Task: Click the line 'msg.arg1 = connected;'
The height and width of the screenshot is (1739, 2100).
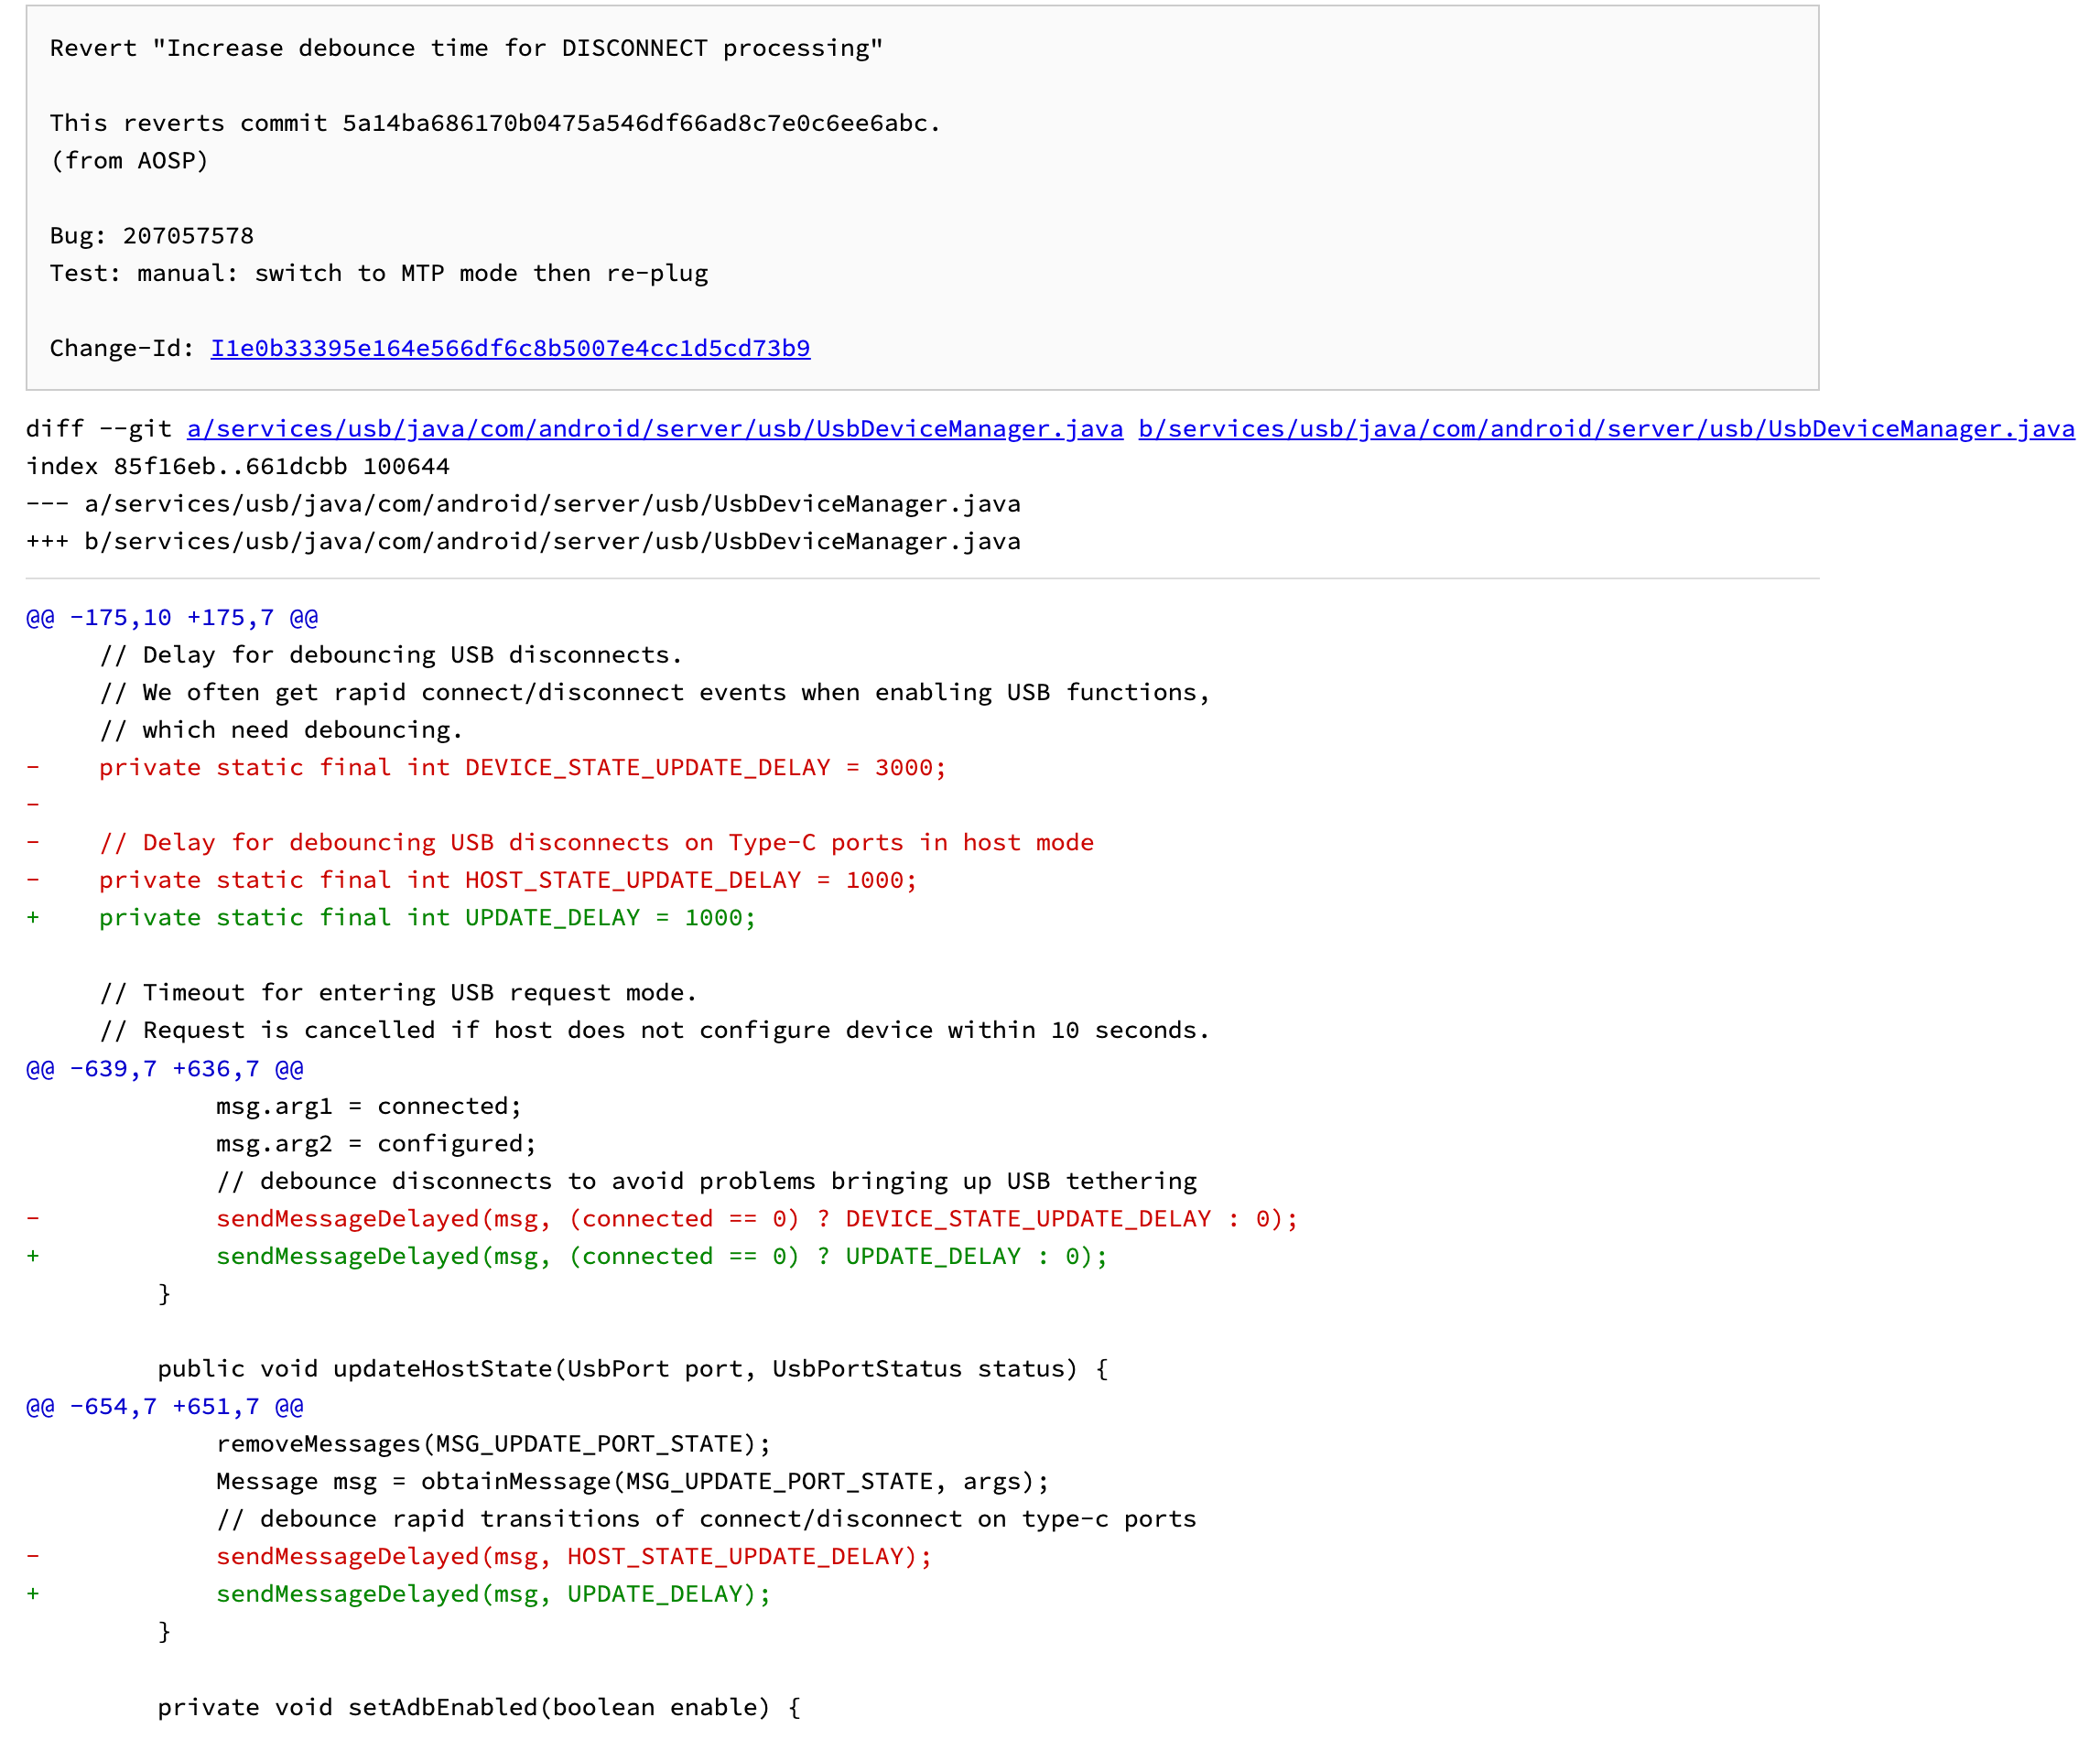Action: (369, 1106)
